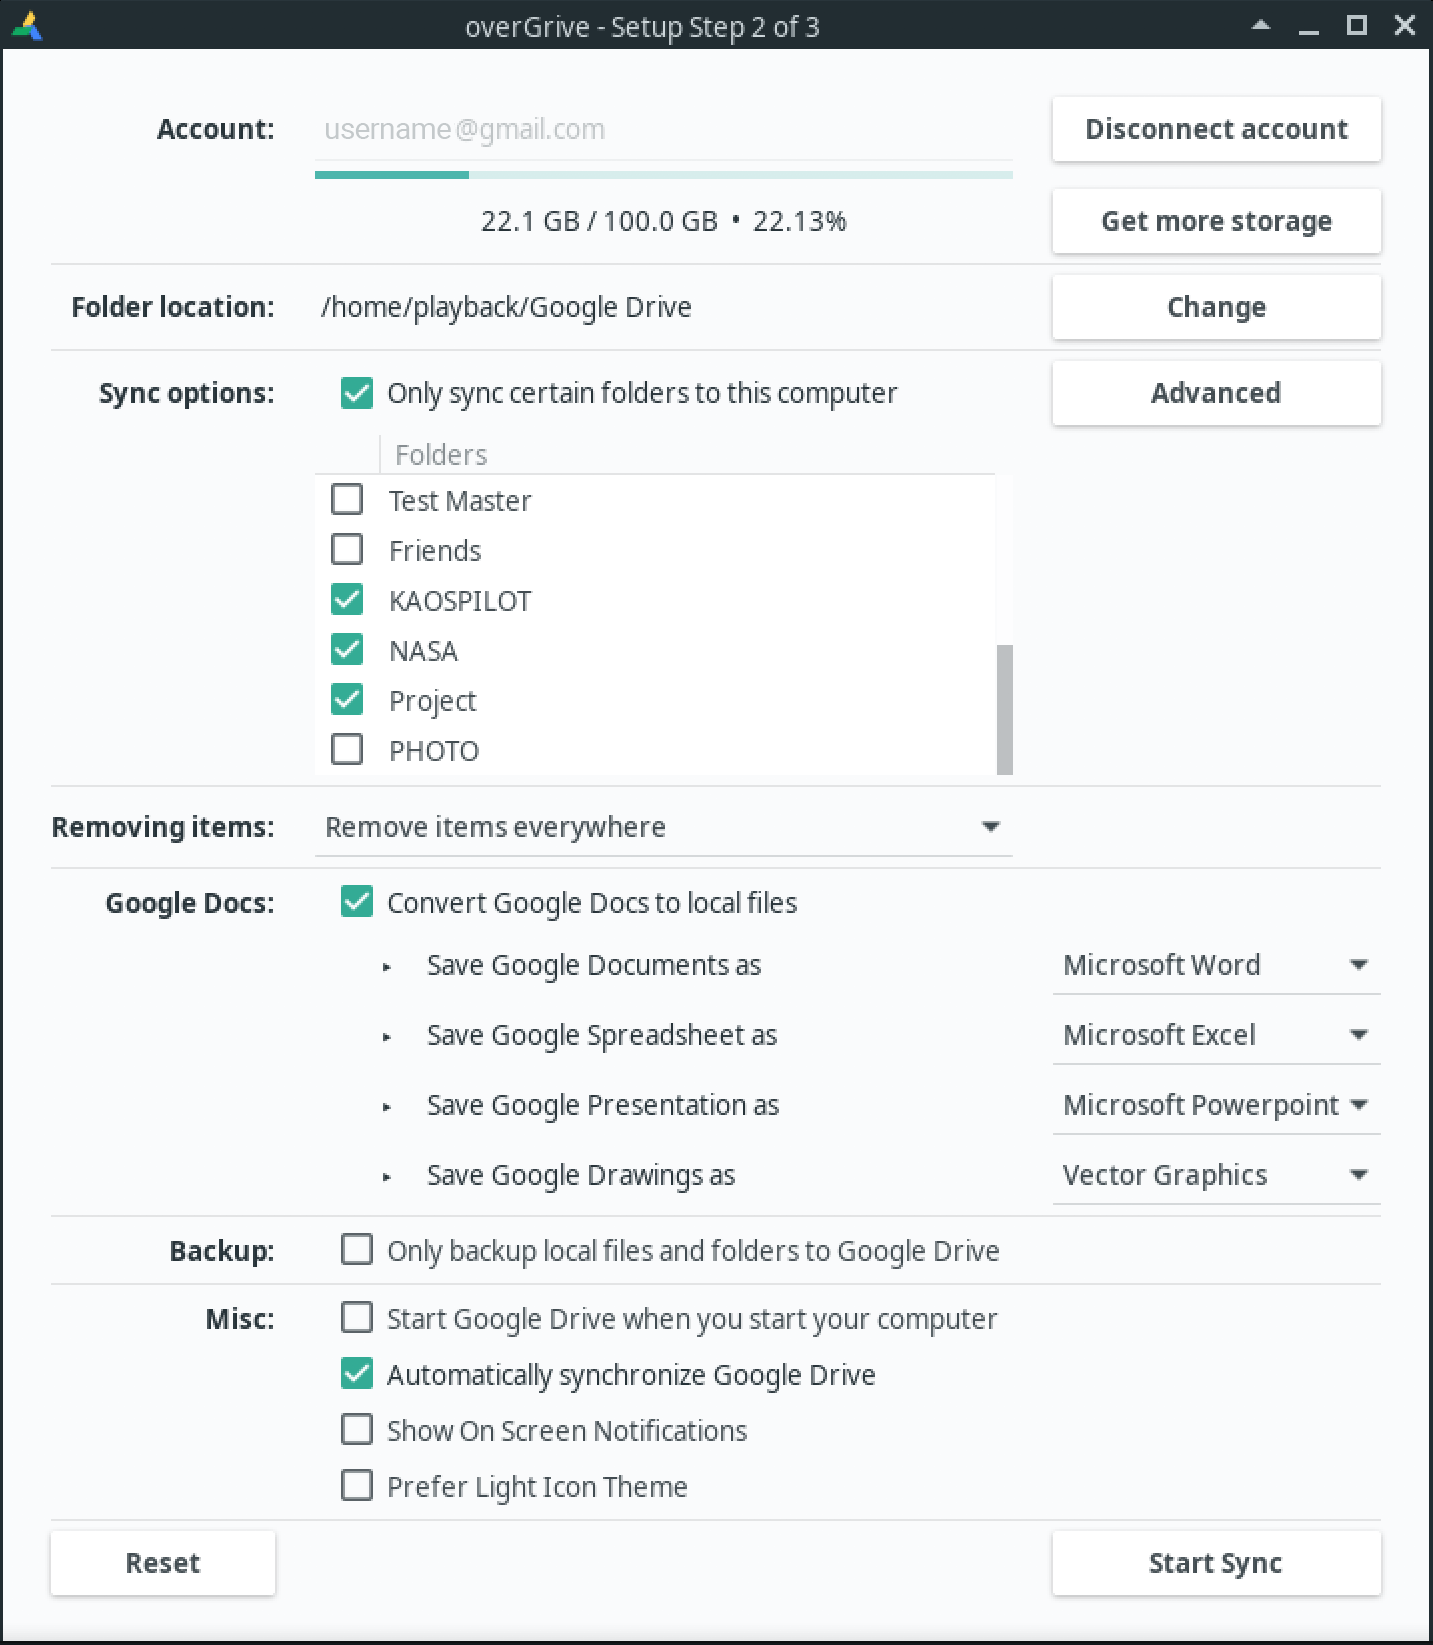Click the overGrive app icon in title bar

coord(27,26)
